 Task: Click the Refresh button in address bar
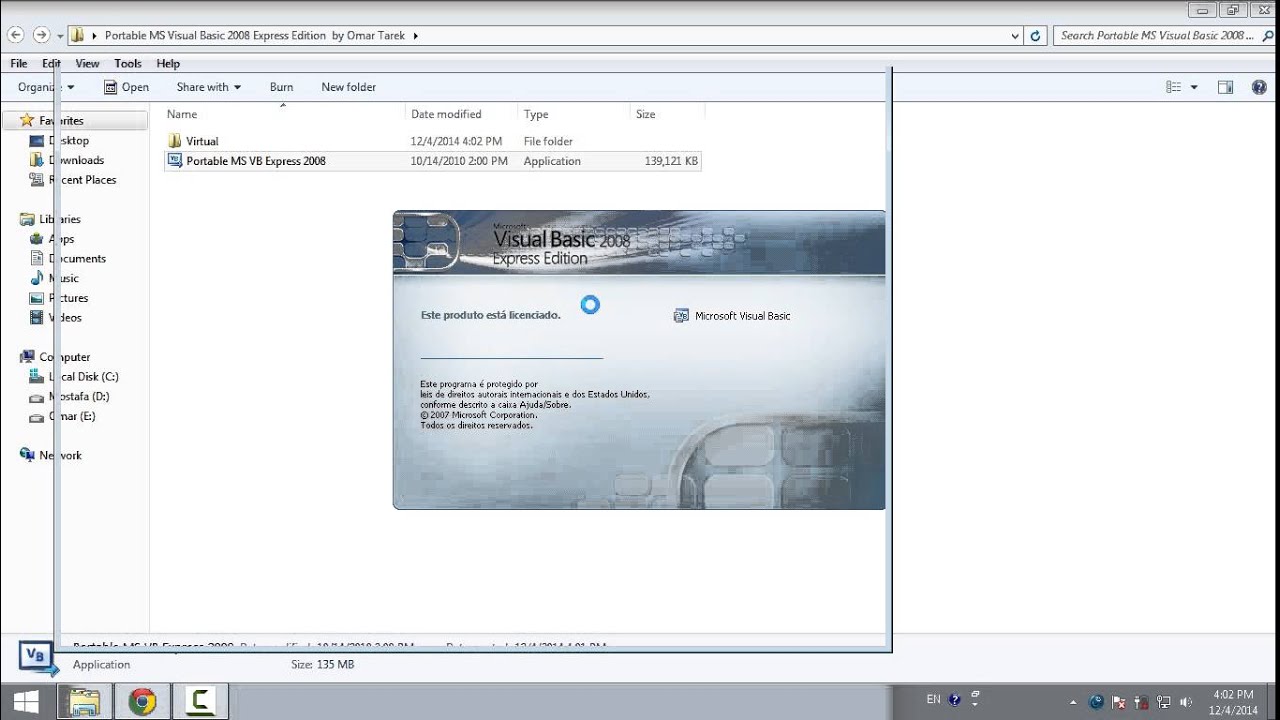(1035, 35)
